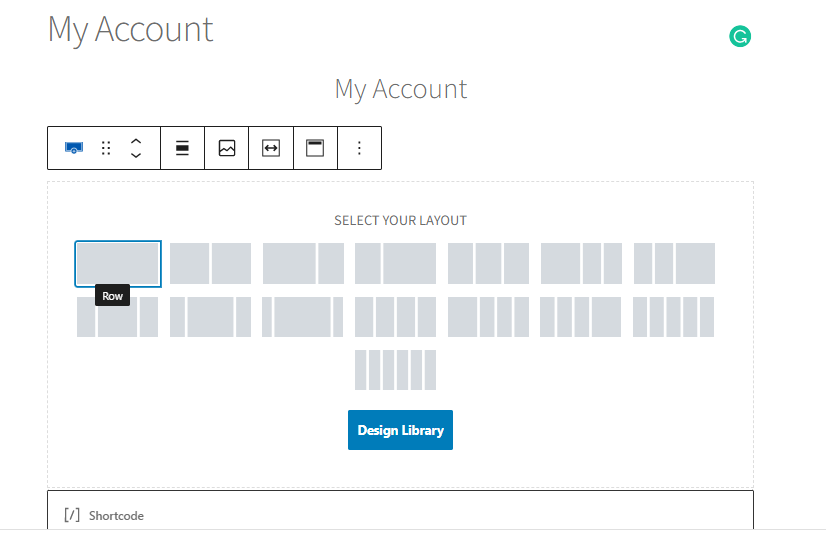Open the Grammarly green icon
This screenshot has height=534, width=826.
pos(740,36)
